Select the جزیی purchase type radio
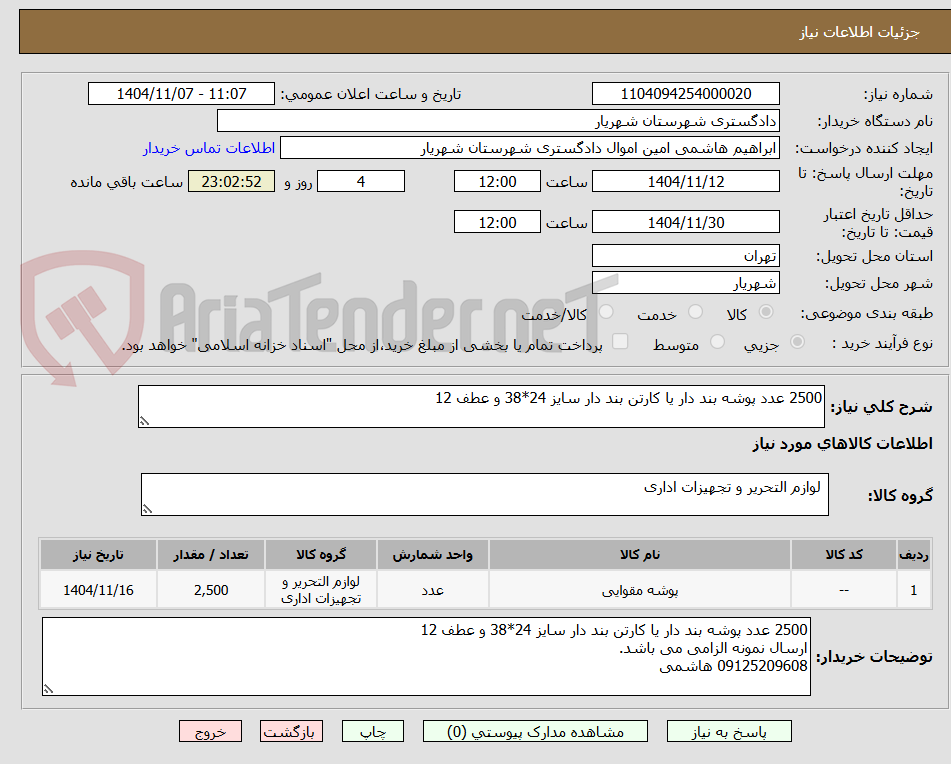 click(x=797, y=342)
